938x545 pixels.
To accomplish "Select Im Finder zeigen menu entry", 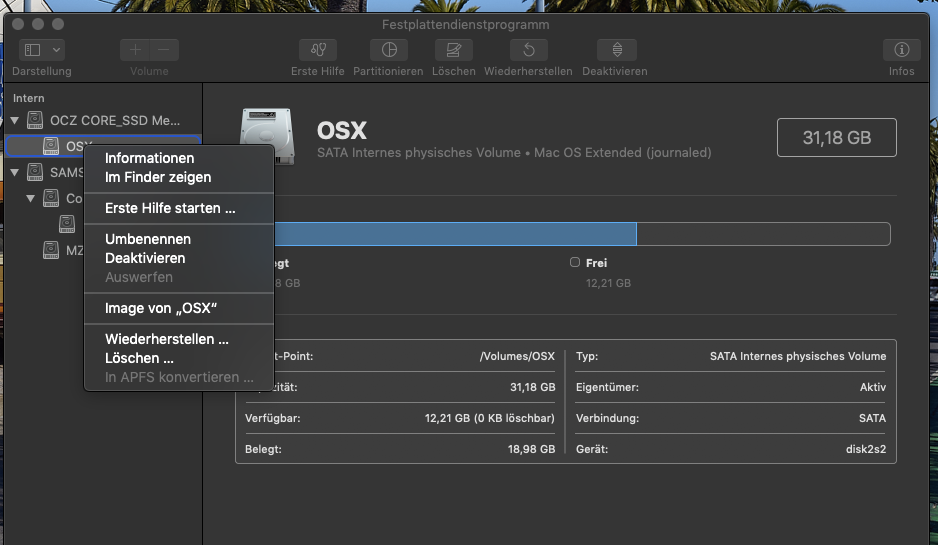I will pos(158,177).
